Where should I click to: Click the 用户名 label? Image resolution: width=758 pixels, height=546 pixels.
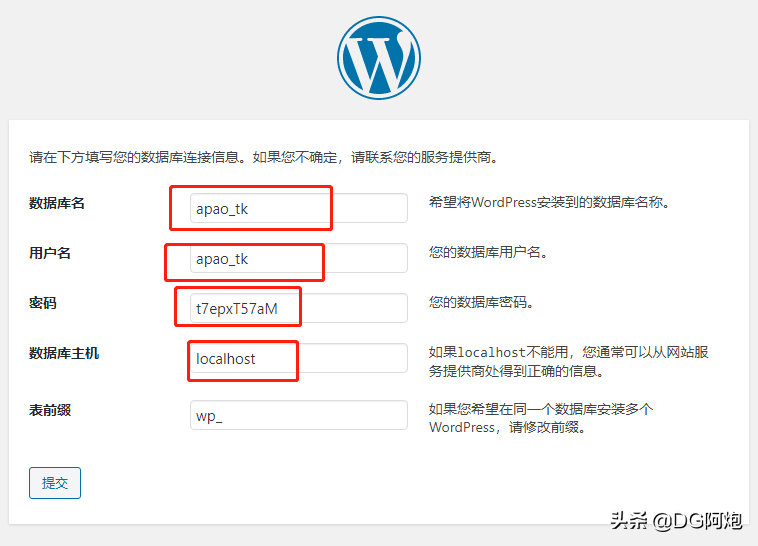pyautogui.click(x=50, y=253)
